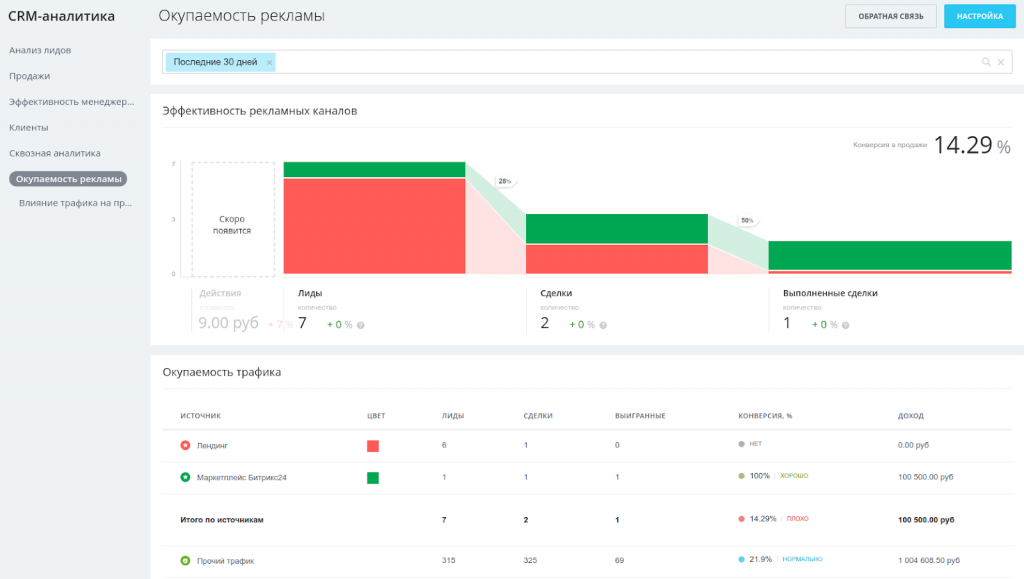The height and width of the screenshot is (579, 1024).
Task: Click the Маркетплейс Битрикс24 source icon
Action: point(185,478)
